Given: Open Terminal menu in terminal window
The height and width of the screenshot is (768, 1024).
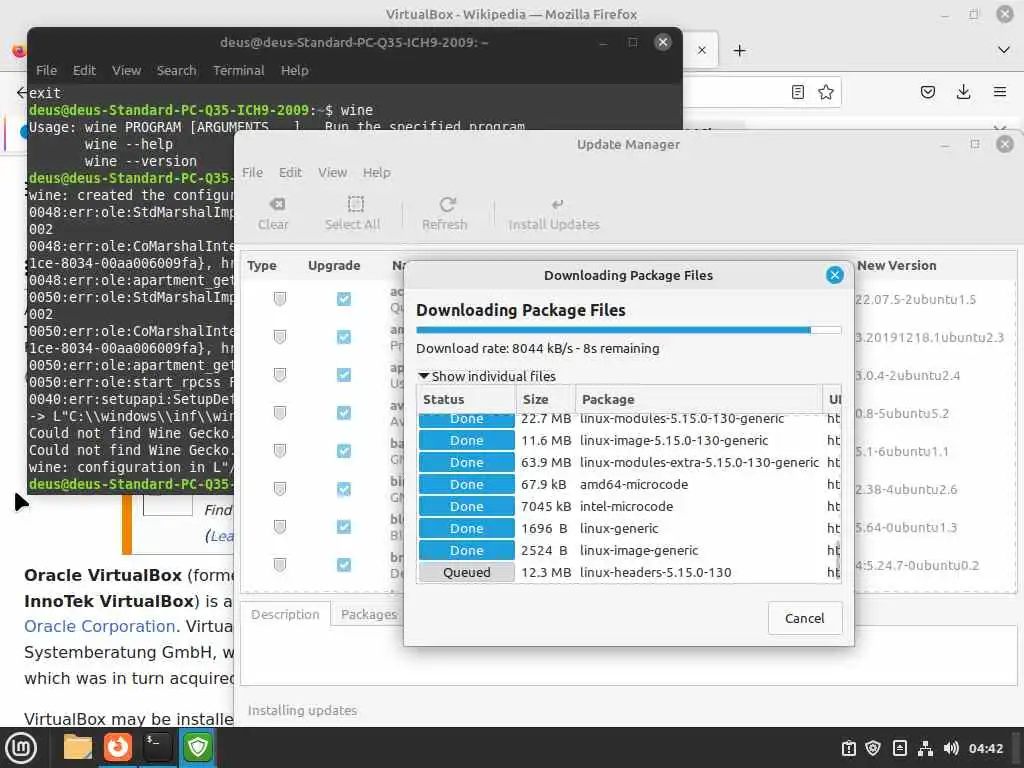Looking at the screenshot, I should click(x=238, y=71).
